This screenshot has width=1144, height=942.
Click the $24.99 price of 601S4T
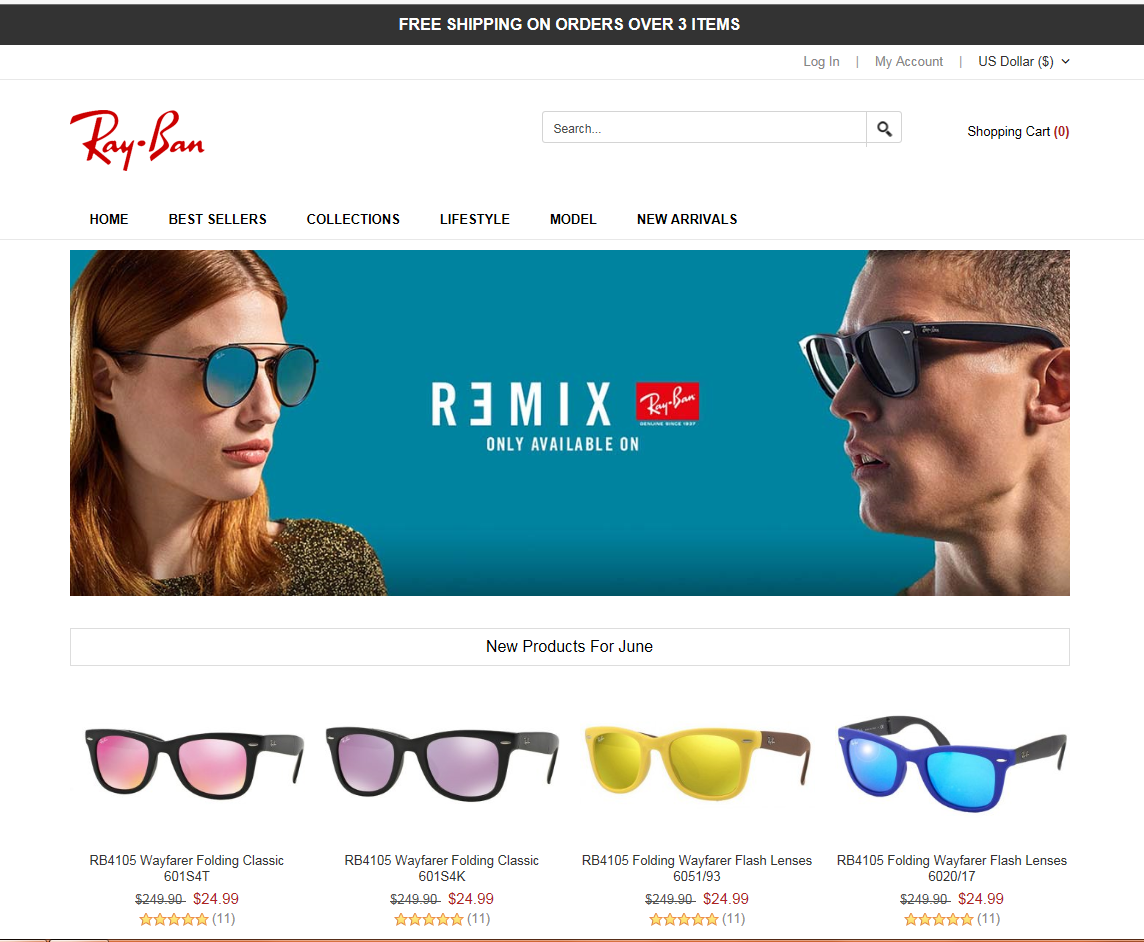tap(216, 899)
